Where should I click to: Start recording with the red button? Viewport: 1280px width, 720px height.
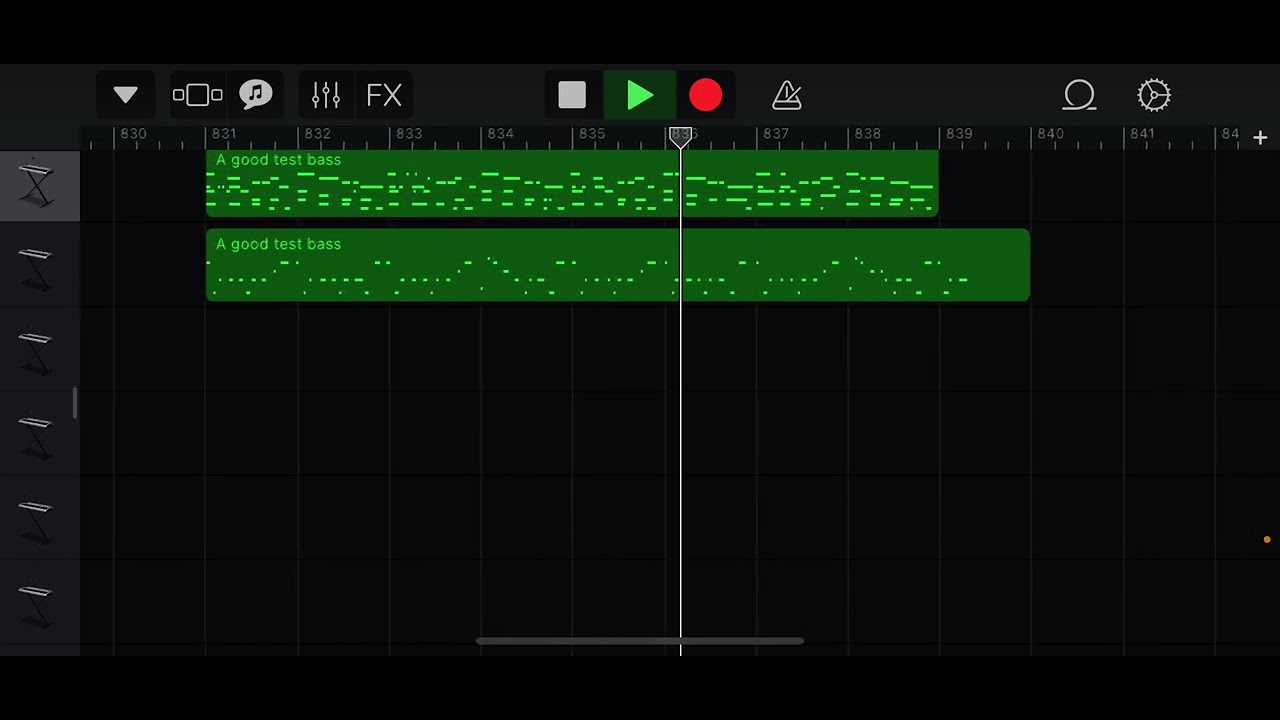[705, 95]
